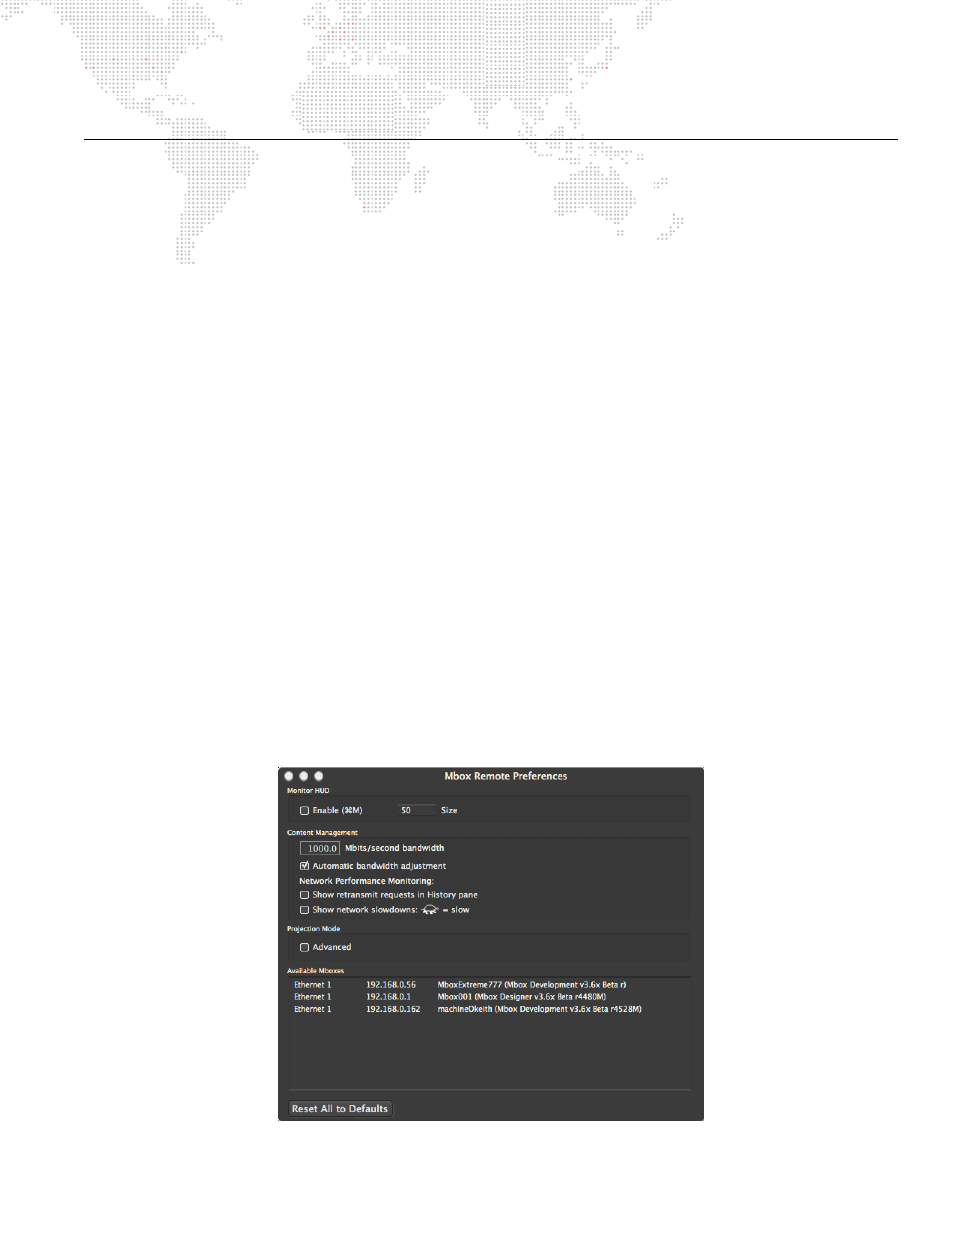954x1235 pixels.
Task: Enable the Monitor HUD checkbox
Action: click(304, 811)
